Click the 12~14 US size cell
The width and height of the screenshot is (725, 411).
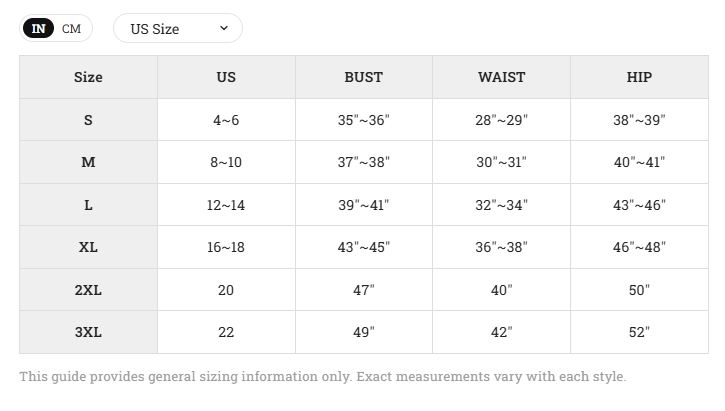[x=226, y=205]
